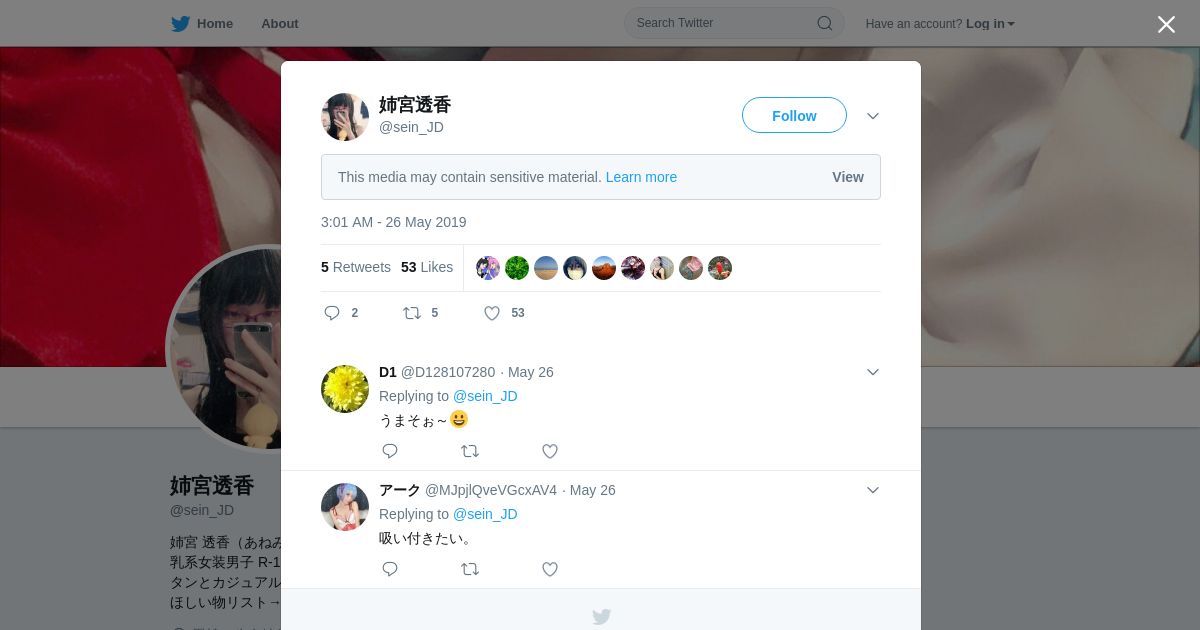The image size is (1200, 630).
Task: Open the chevron menu beside the Follow button
Action: [873, 116]
